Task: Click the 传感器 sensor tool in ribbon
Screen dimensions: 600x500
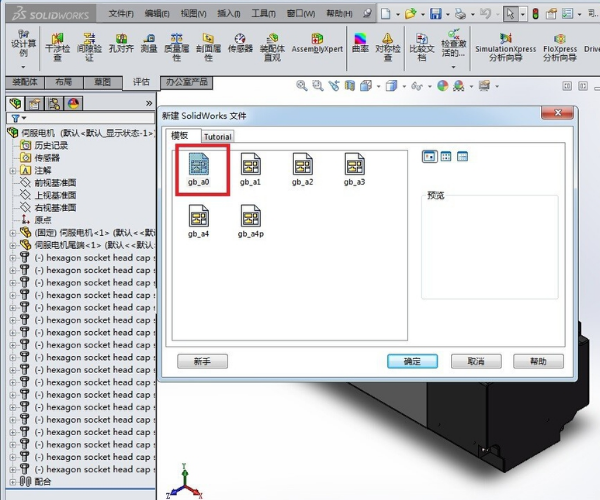Action: [240, 43]
